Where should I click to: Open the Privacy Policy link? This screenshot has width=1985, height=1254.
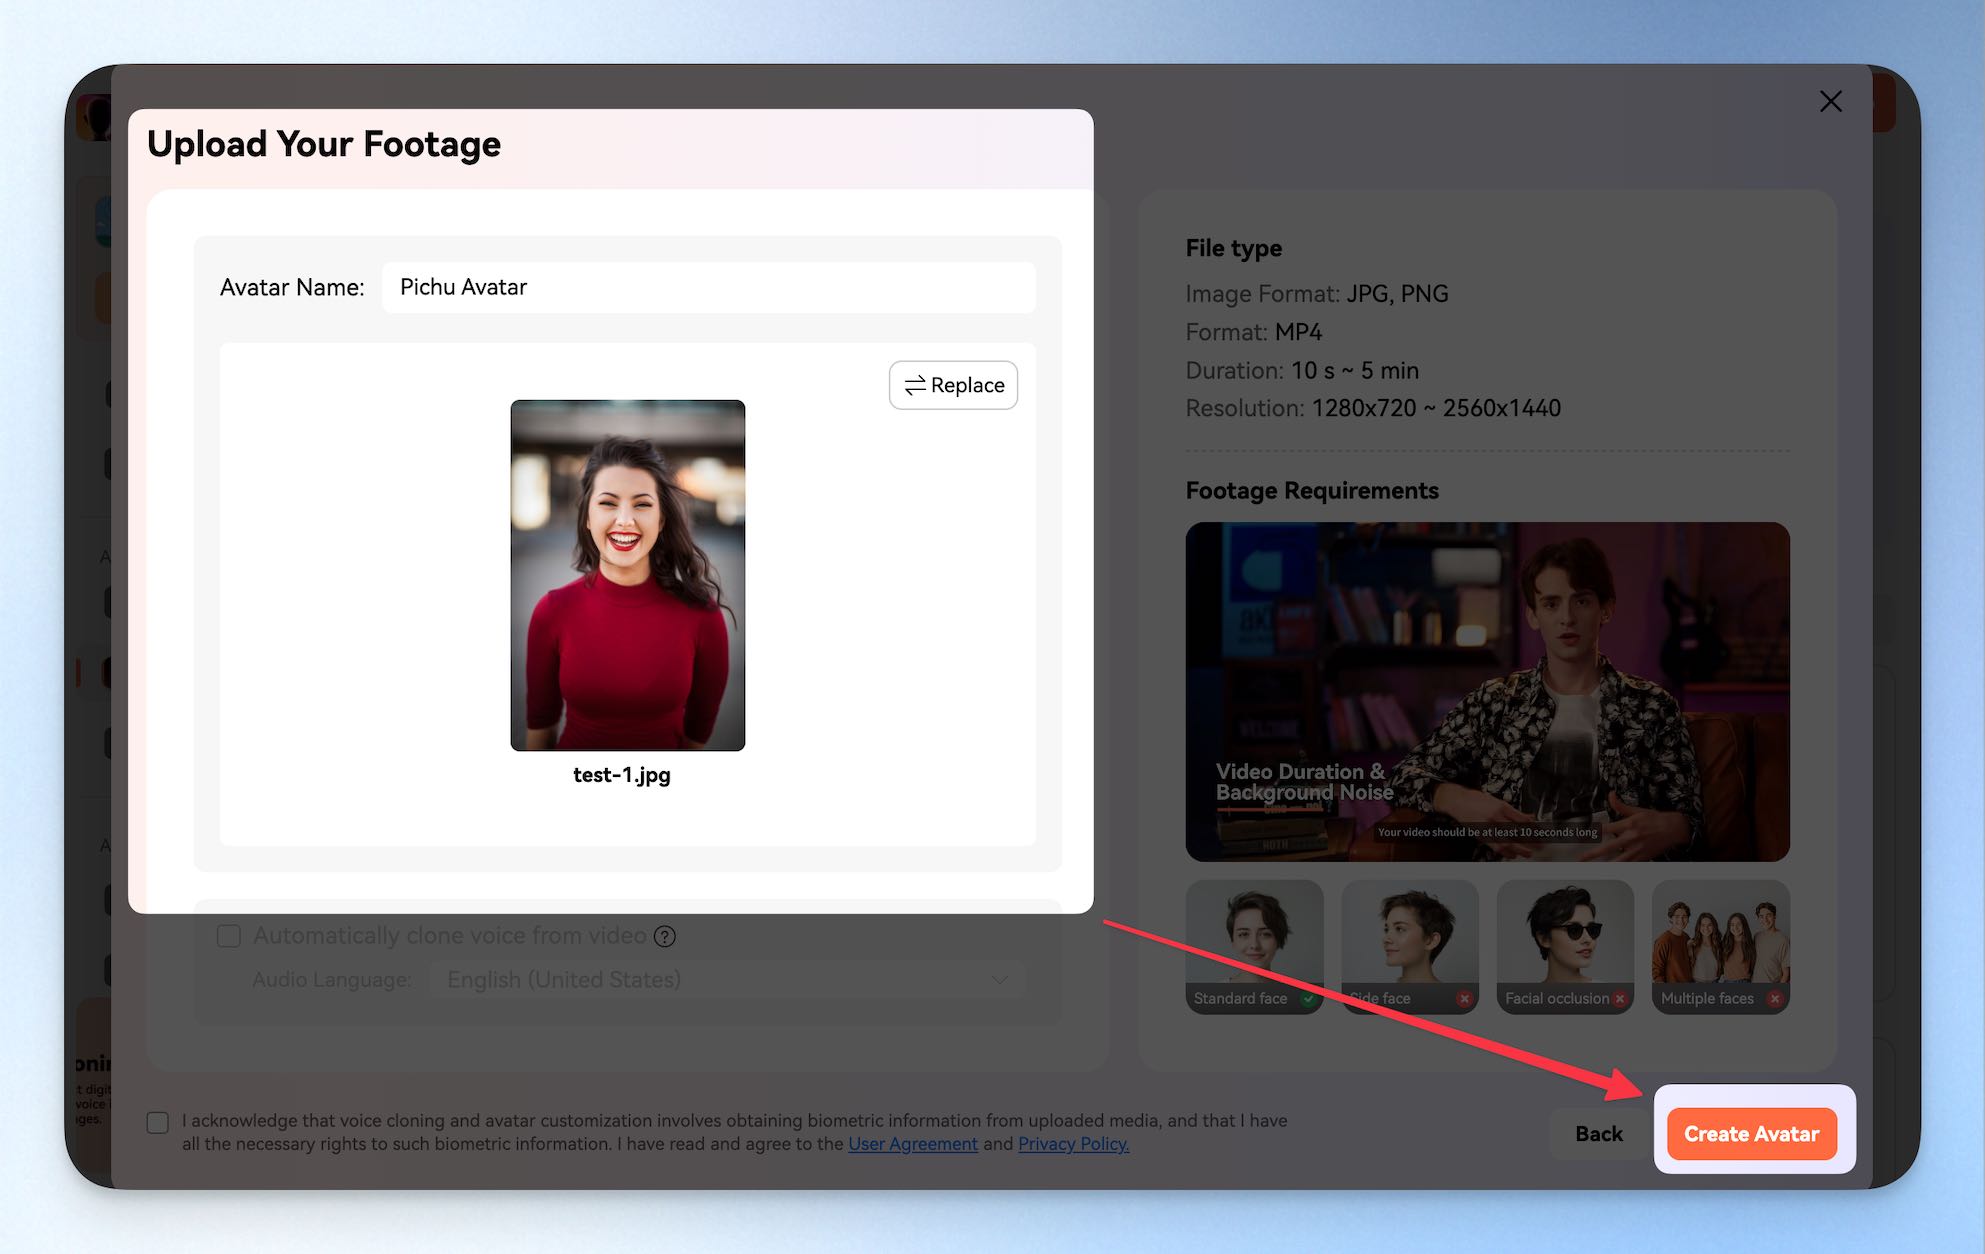click(1073, 1144)
